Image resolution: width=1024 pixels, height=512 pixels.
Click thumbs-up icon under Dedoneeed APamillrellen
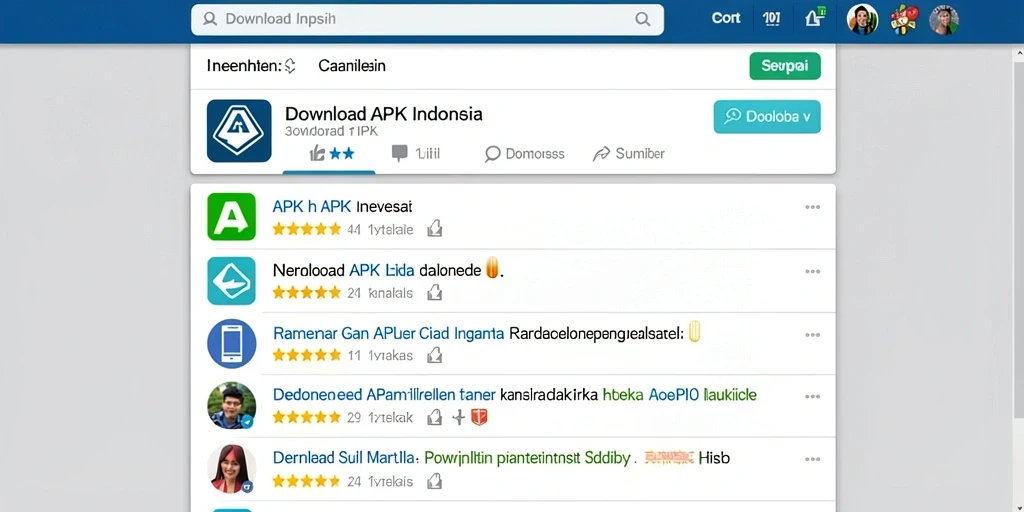434,417
